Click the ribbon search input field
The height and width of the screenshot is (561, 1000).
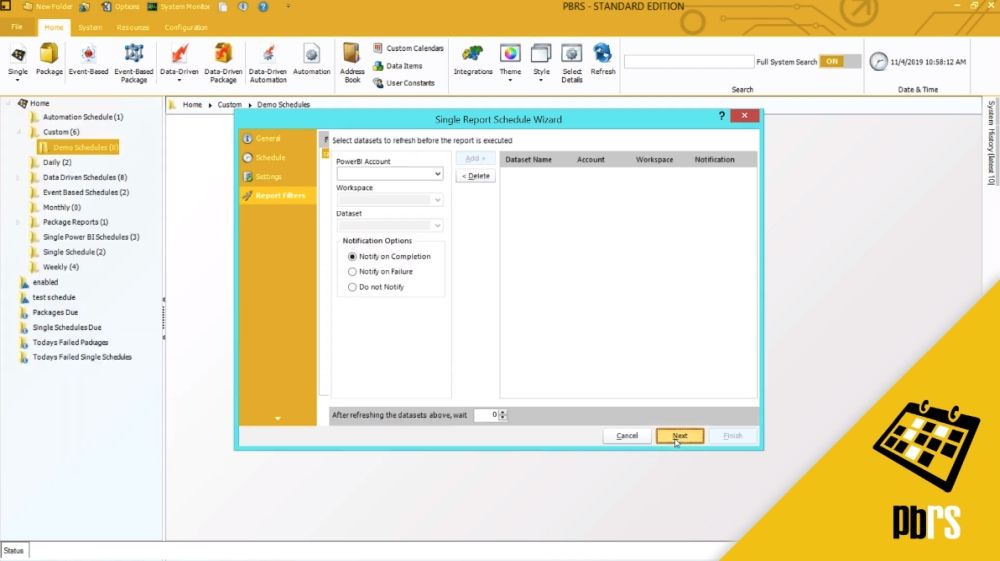[689, 62]
